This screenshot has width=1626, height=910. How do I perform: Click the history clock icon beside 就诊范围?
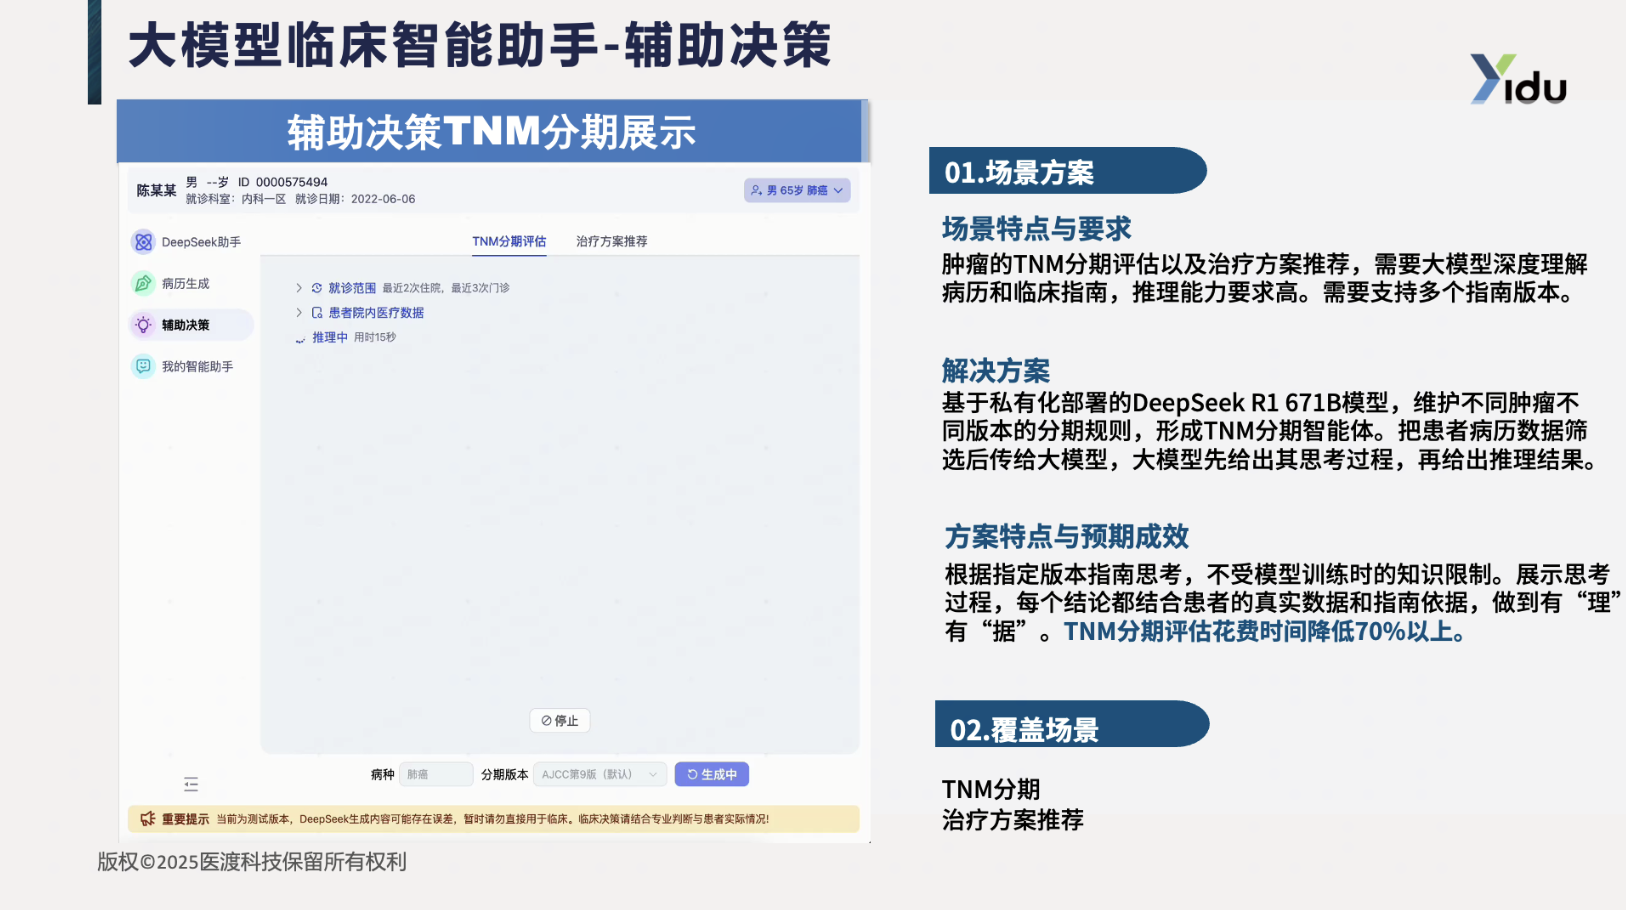(317, 288)
